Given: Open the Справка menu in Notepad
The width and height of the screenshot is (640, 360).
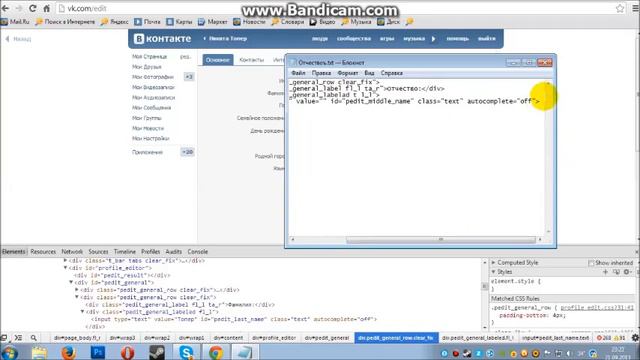Looking at the screenshot, I should point(391,73).
